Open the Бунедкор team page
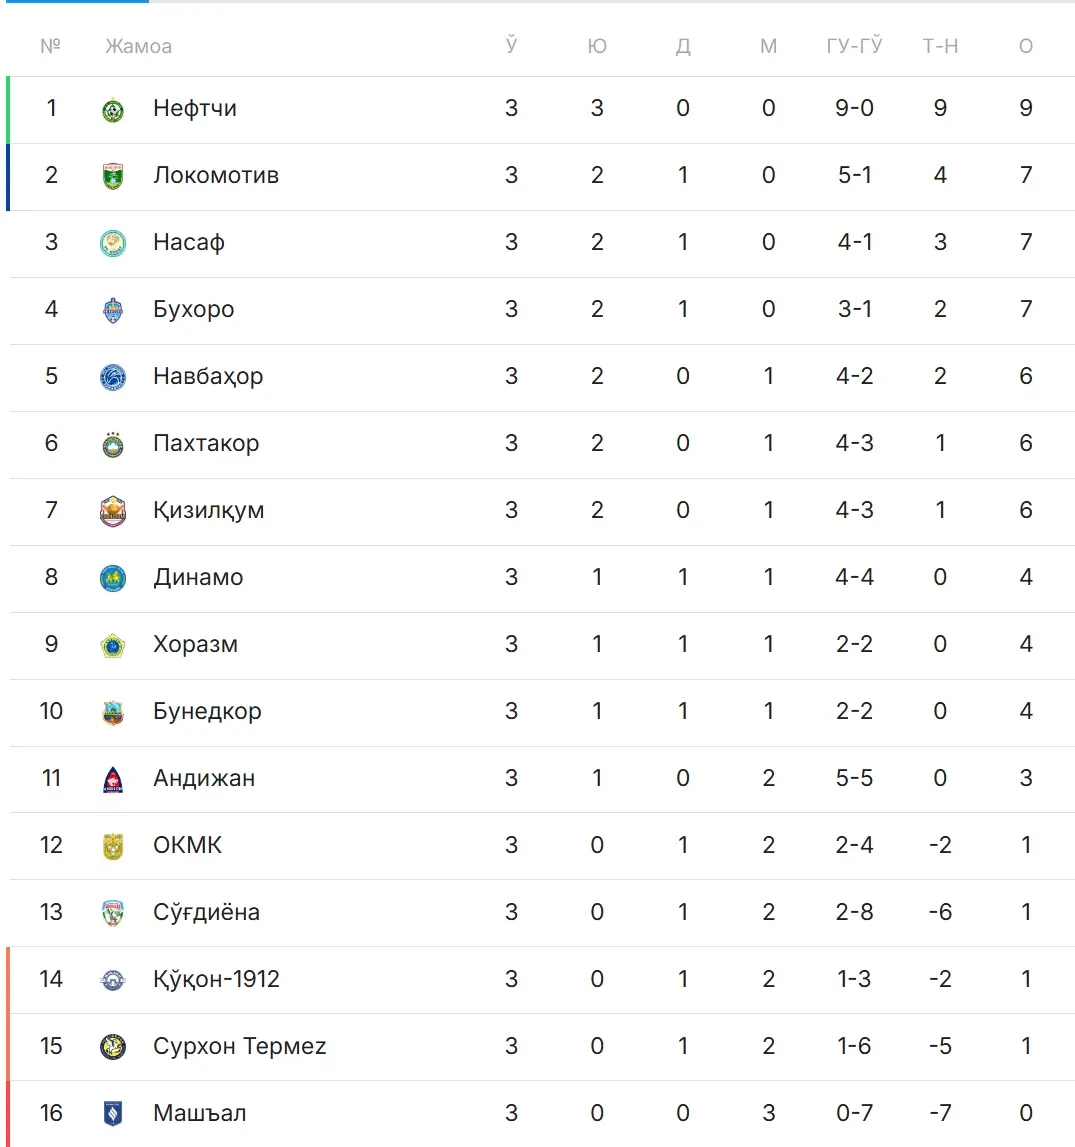1075x1147 pixels. coord(207,711)
